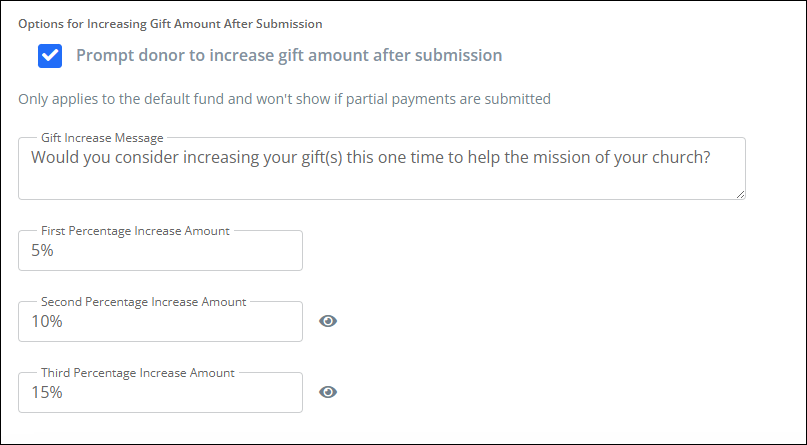The image size is (807, 445).
Task: Click the 15% value text
Action: pyautogui.click(x=46, y=393)
